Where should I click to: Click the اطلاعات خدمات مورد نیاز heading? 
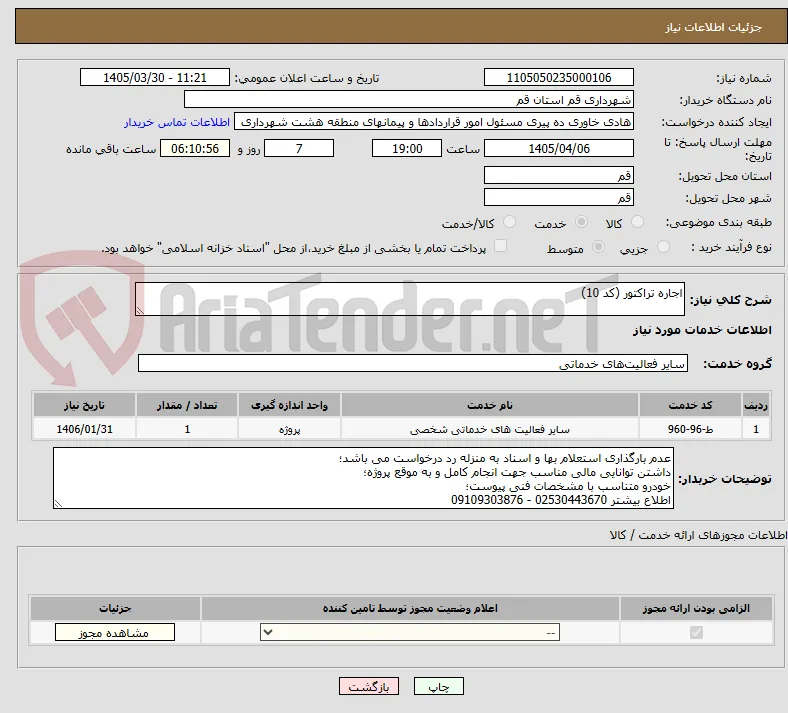702,330
